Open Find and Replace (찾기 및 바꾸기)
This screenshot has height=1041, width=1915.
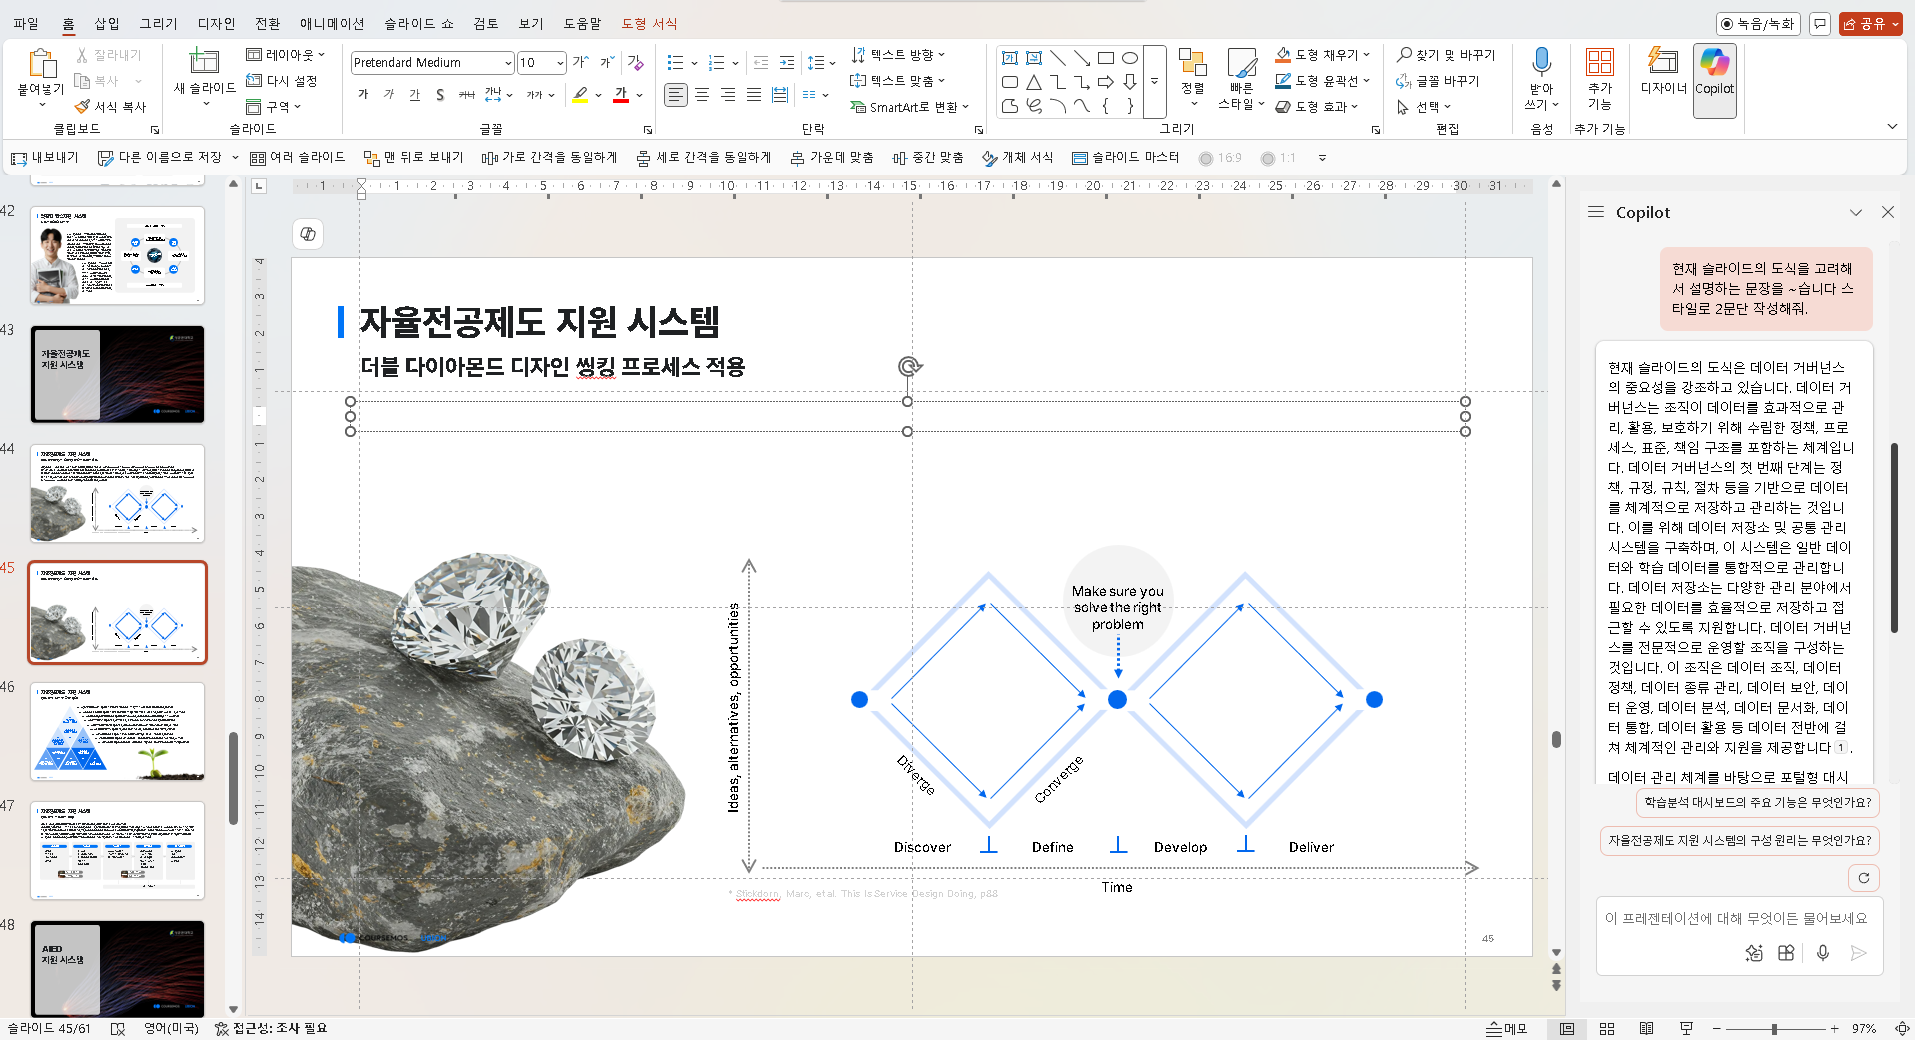(1446, 55)
